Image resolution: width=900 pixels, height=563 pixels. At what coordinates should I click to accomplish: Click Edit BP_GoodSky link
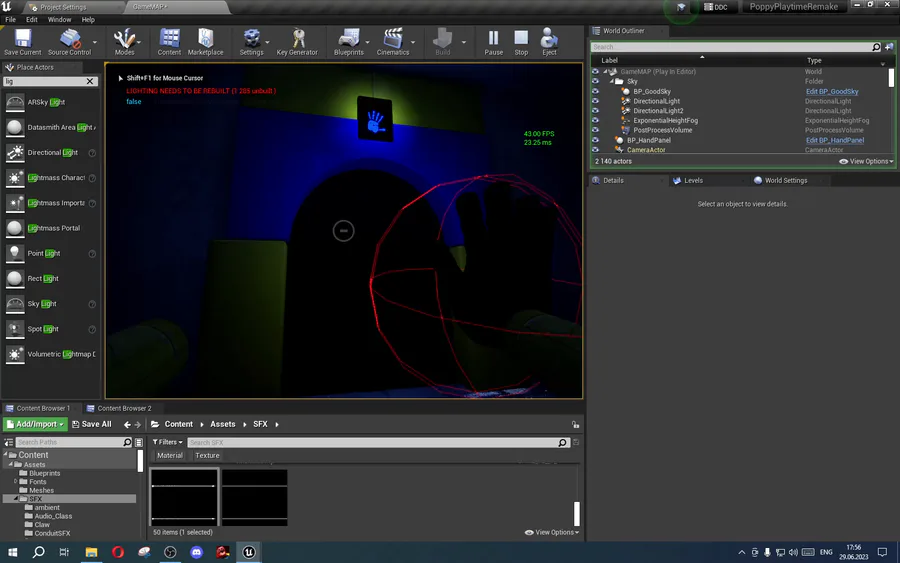tap(832, 91)
